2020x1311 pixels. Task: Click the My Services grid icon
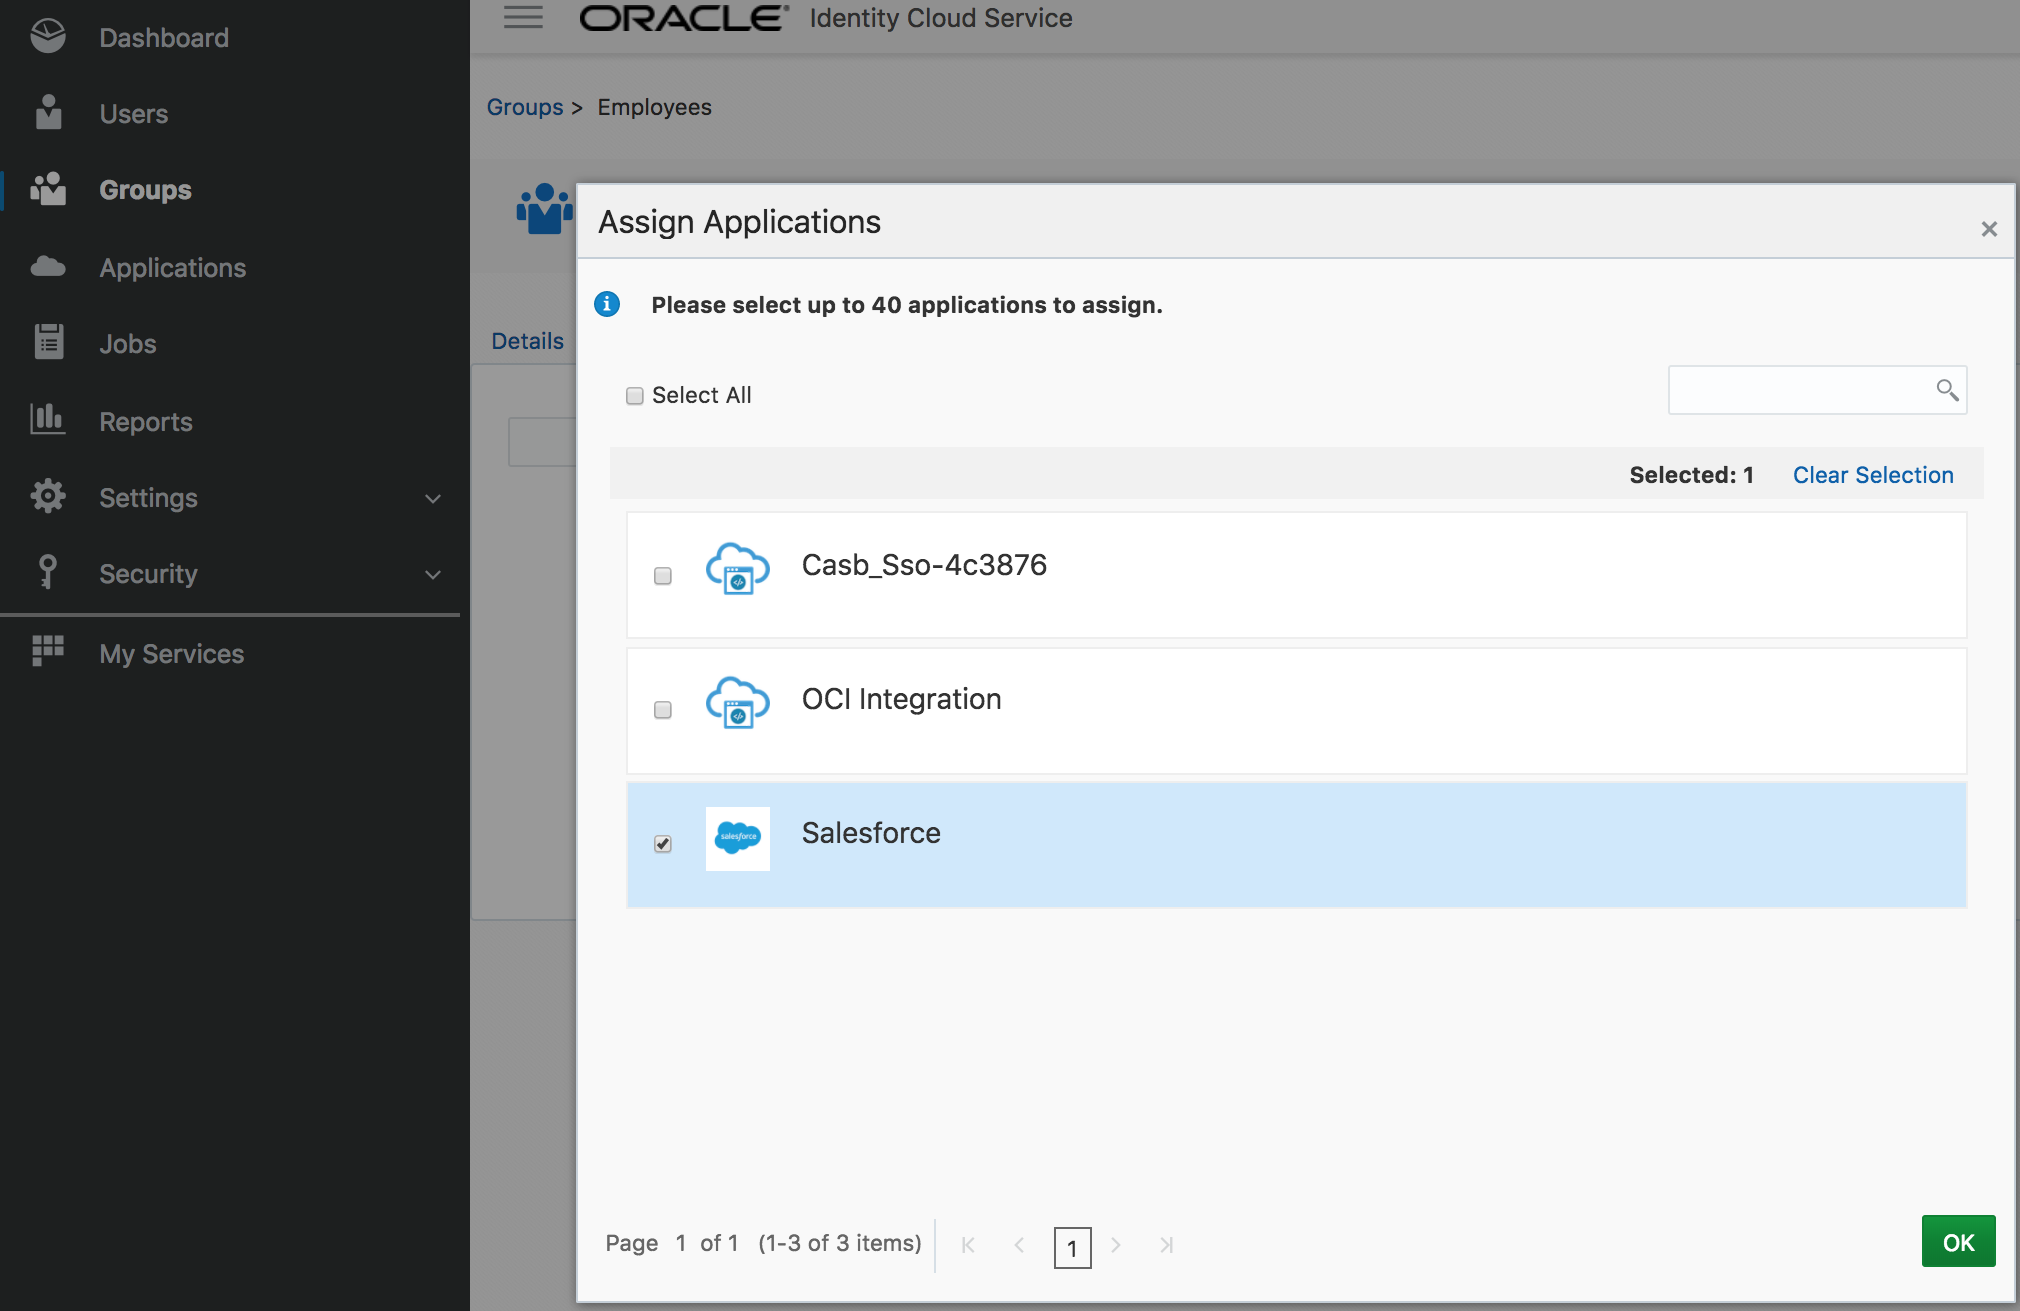(48, 651)
